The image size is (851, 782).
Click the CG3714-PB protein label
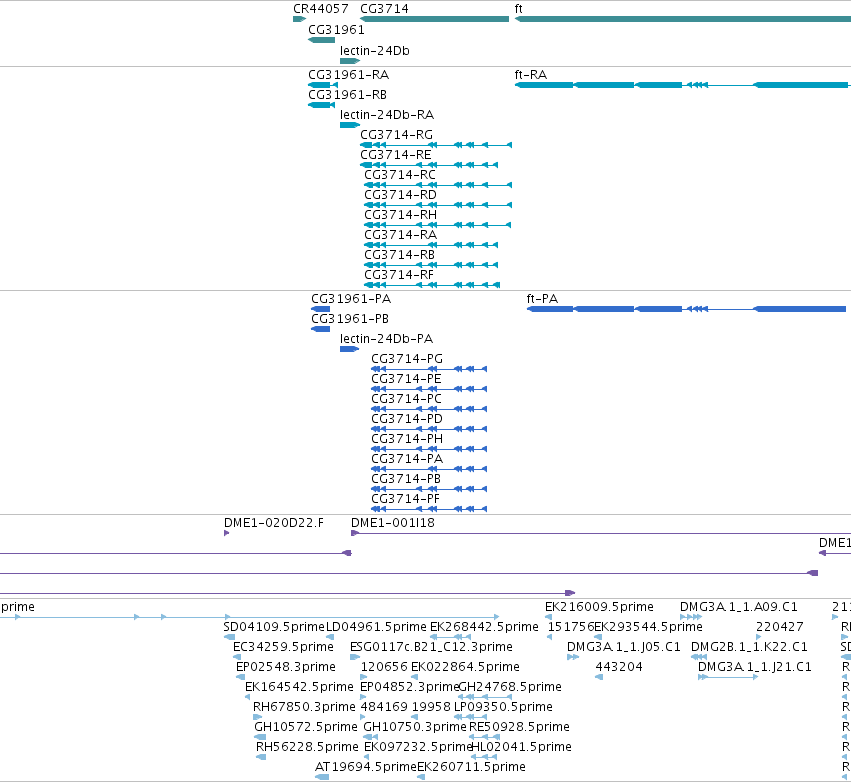(406, 480)
